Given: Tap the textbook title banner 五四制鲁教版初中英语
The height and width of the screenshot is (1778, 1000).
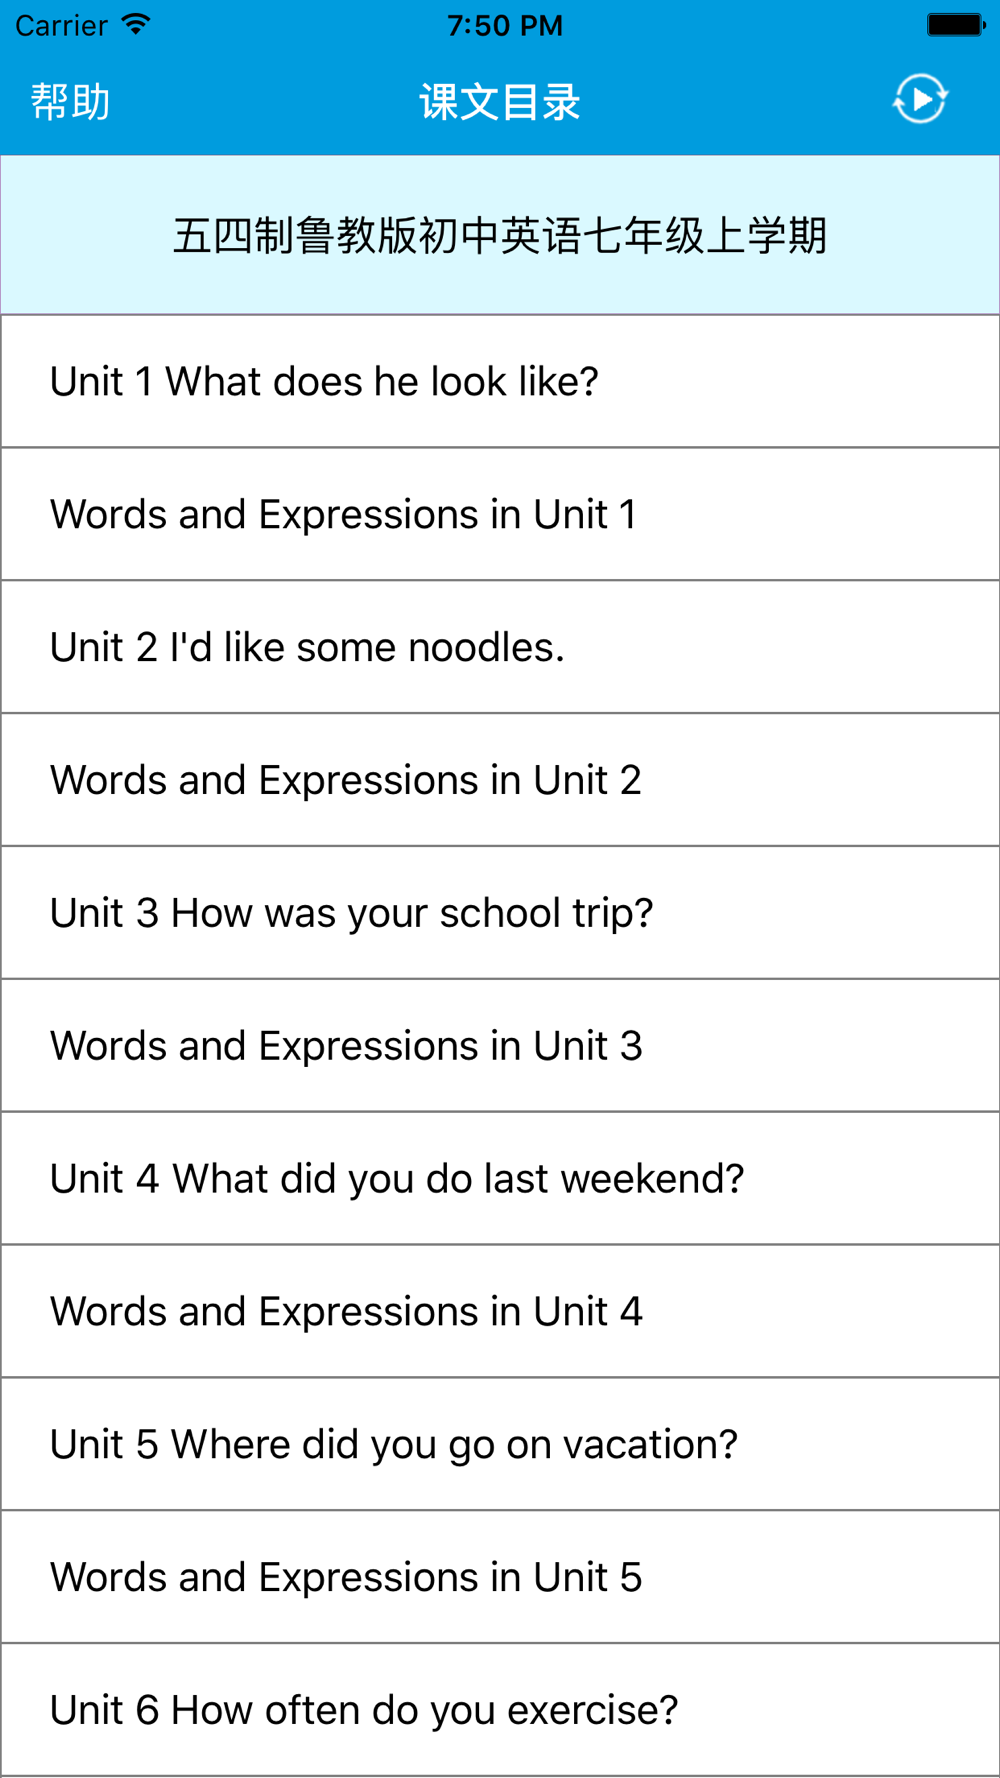Looking at the screenshot, I should pos(500,235).
